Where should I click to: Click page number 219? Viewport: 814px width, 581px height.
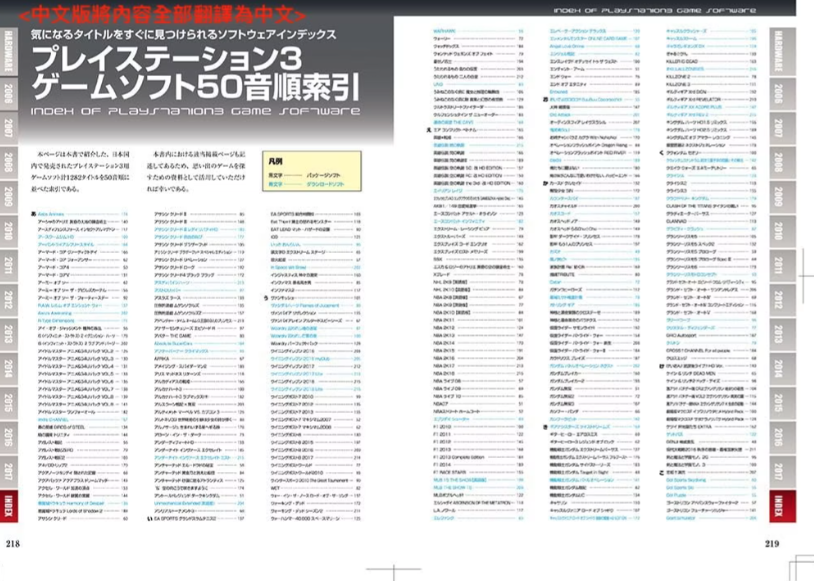click(x=772, y=544)
